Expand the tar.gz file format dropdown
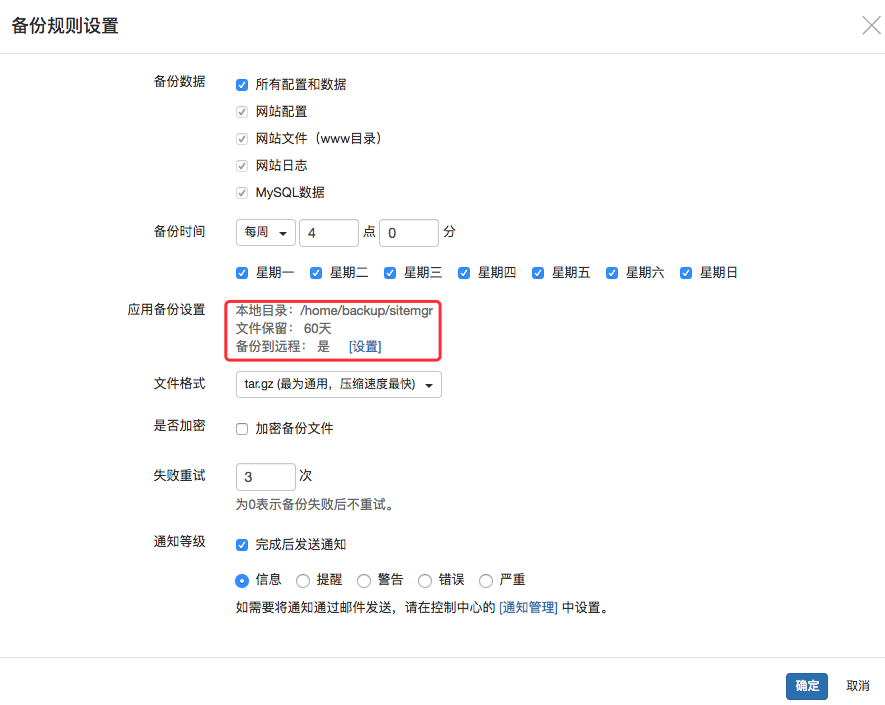The width and height of the screenshot is (885, 705). point(338,385)
